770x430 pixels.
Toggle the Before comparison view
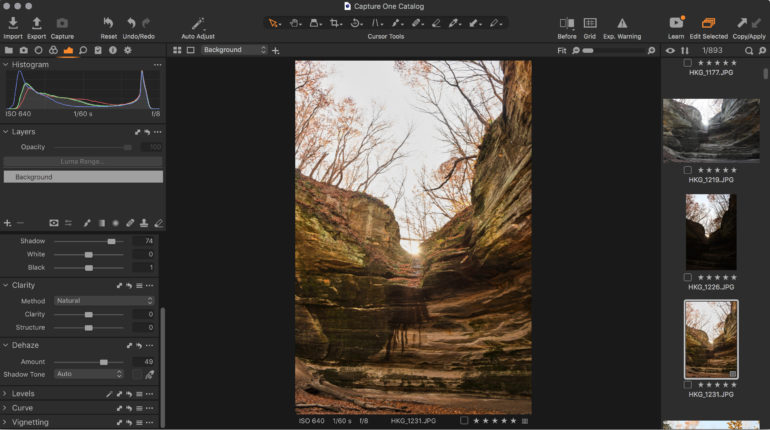tap(567, 22)
